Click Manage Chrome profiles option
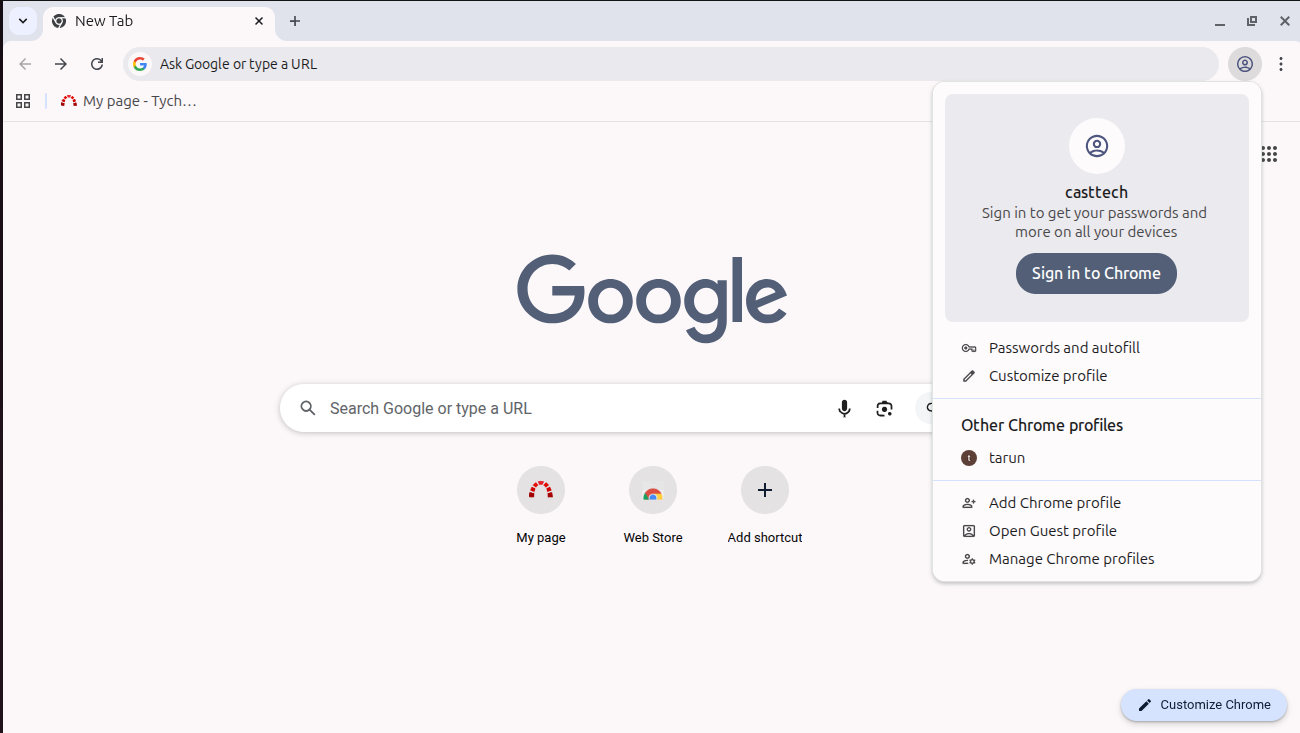Screen dimensions: 1300x733 (x=1071, y=559)
